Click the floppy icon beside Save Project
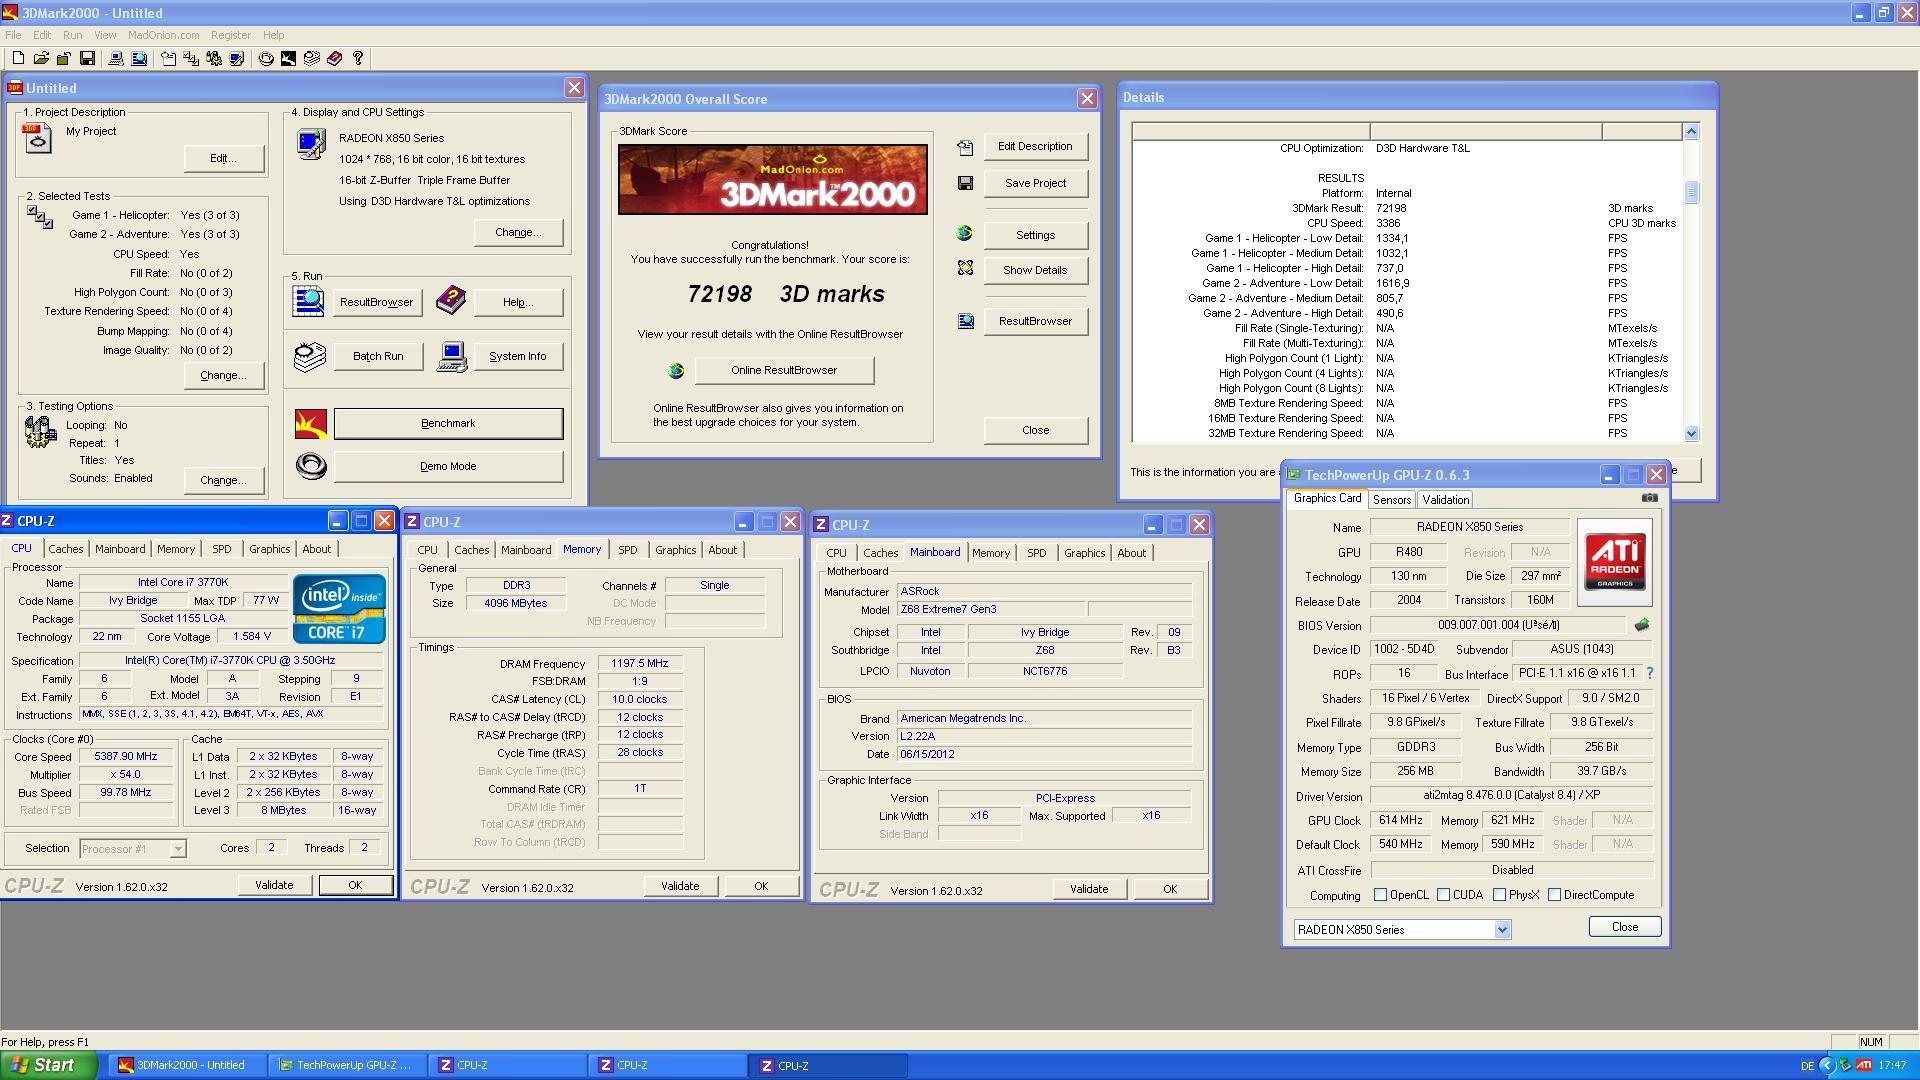The width and height of the screenshot is (1920, 1080). point(965,183)
